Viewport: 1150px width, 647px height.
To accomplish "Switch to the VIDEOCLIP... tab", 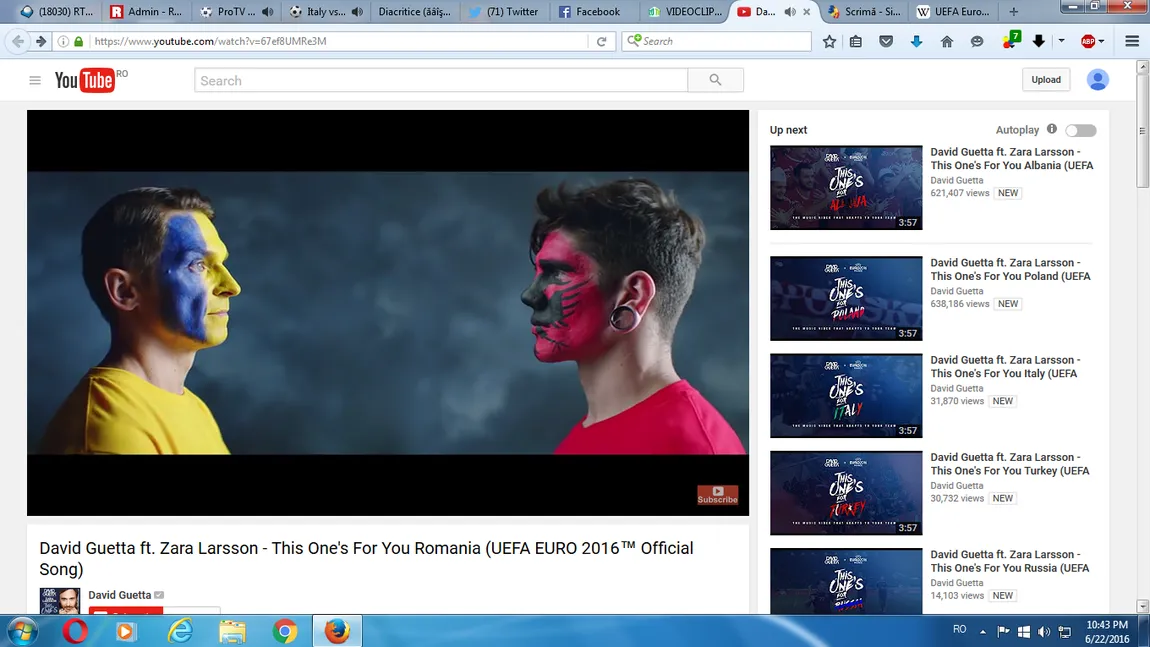I will [x=684, y=12].
